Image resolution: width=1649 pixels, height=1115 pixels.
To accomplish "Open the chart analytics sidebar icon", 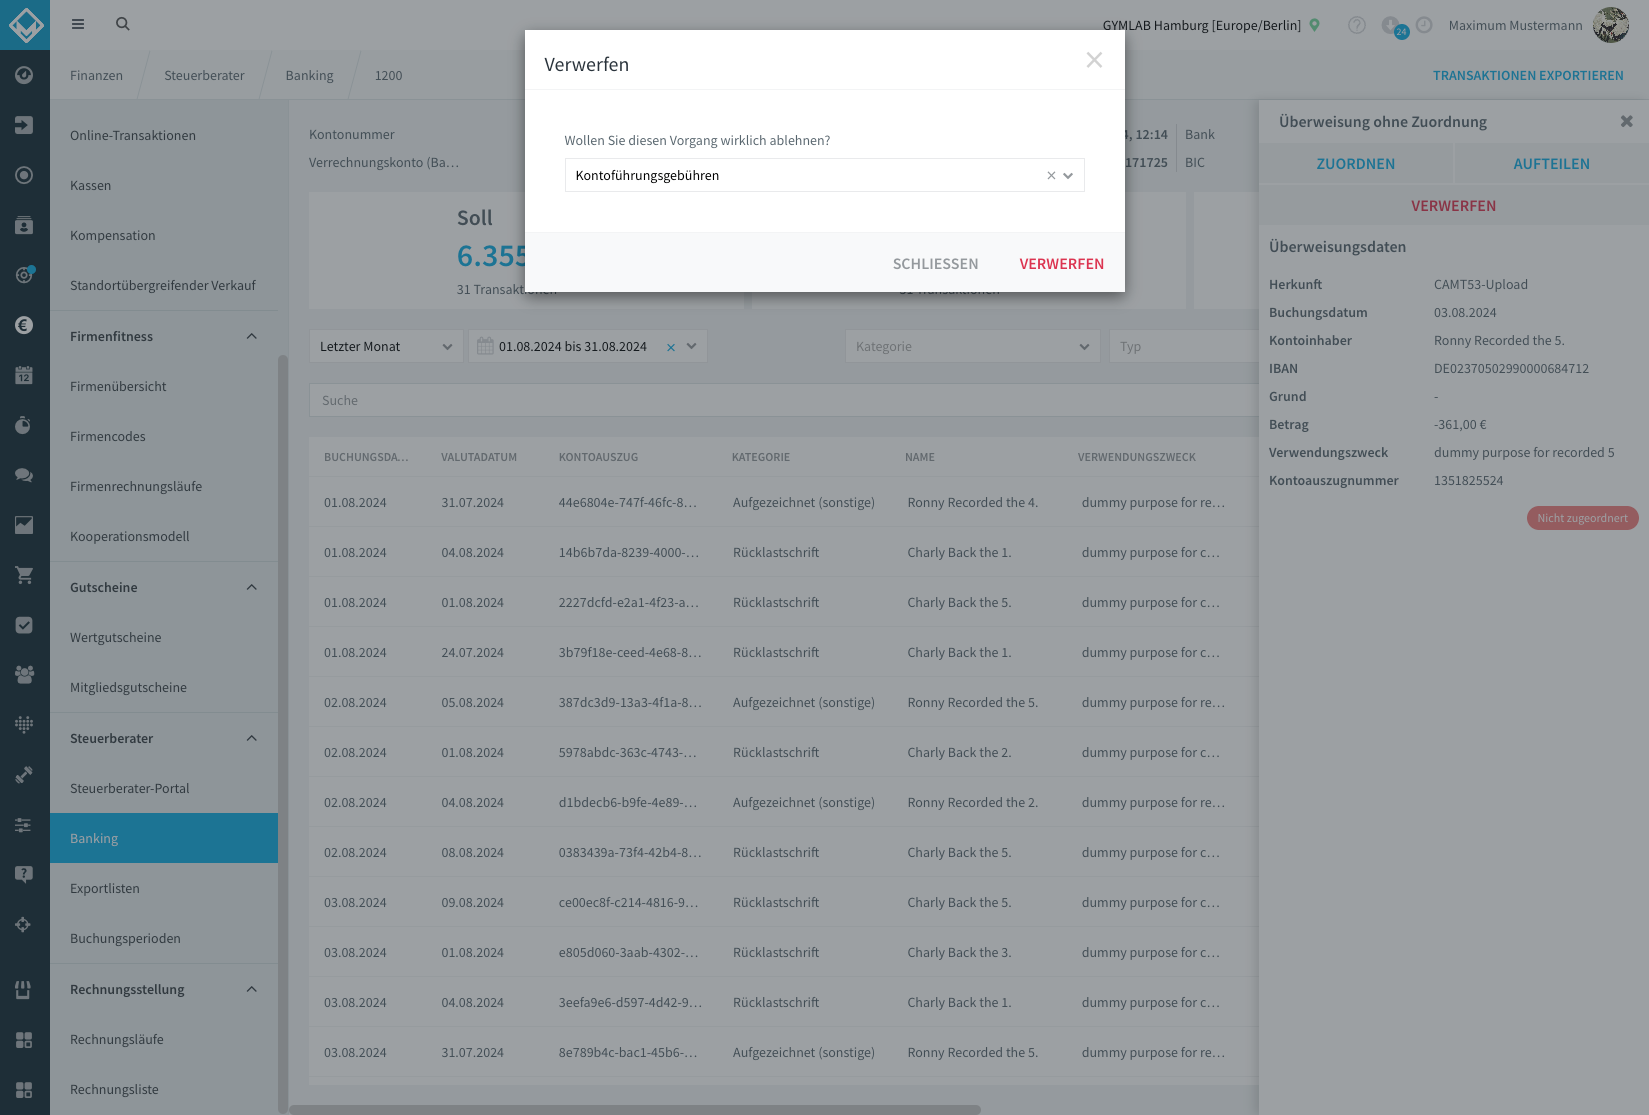I will click(x=25, y=525).
